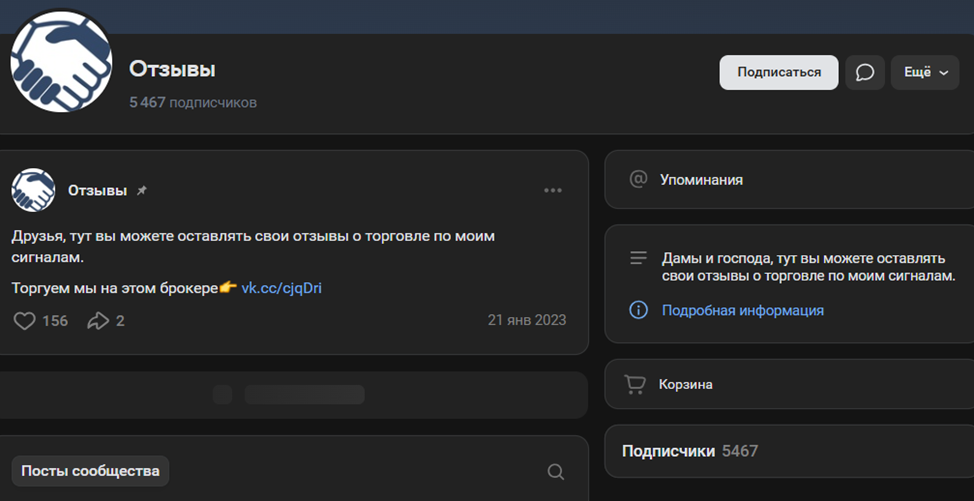Expand the Ещё dropdown menu

924,72
